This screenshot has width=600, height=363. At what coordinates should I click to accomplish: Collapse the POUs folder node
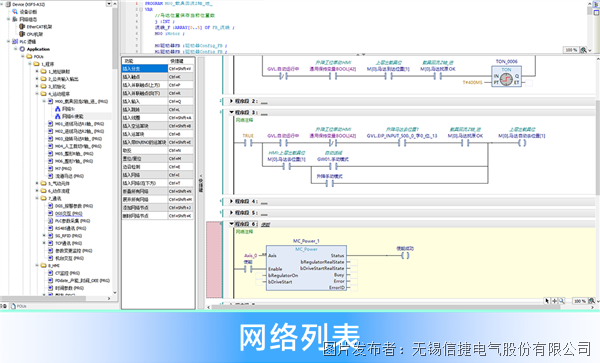23,57
